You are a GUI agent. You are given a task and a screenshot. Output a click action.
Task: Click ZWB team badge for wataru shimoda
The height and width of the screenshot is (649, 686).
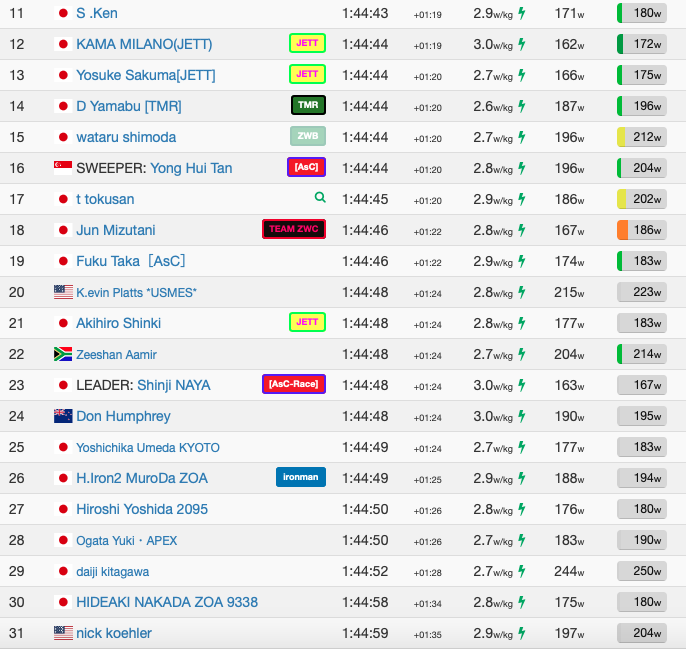pyautogui.click(x=308, y=136)
